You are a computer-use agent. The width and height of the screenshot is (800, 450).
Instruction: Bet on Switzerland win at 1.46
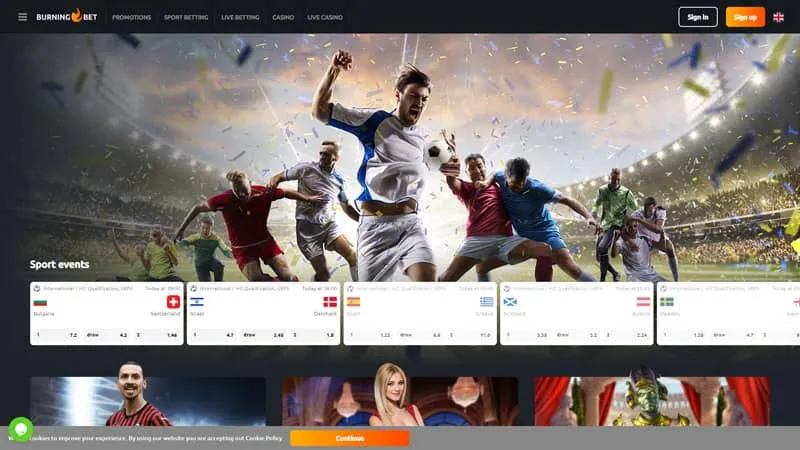pyautogui.click(x=156, y=335)
